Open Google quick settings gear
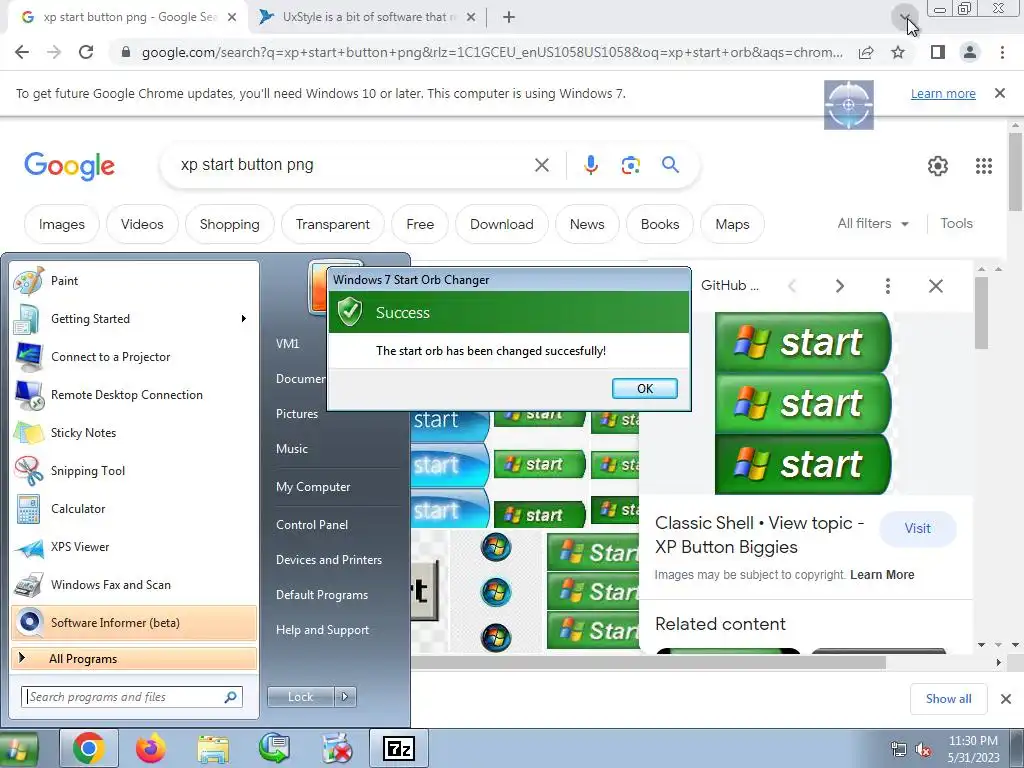Viewport: 1024px width, 768px height. point(938,166)
